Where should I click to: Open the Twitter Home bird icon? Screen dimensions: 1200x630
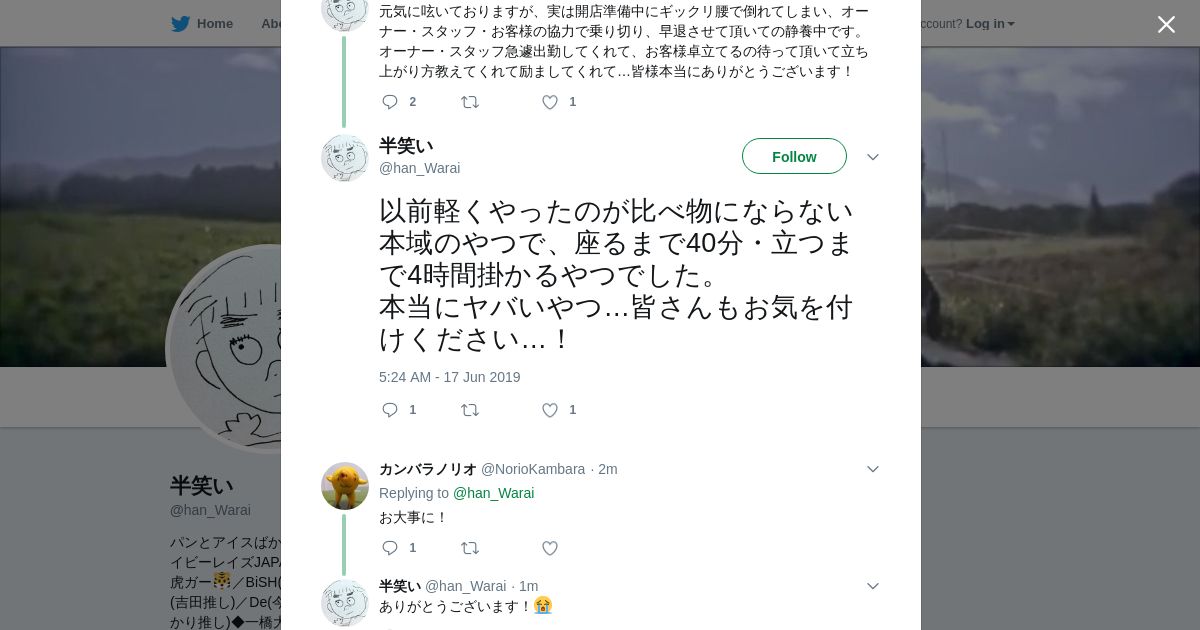point(180,24)
